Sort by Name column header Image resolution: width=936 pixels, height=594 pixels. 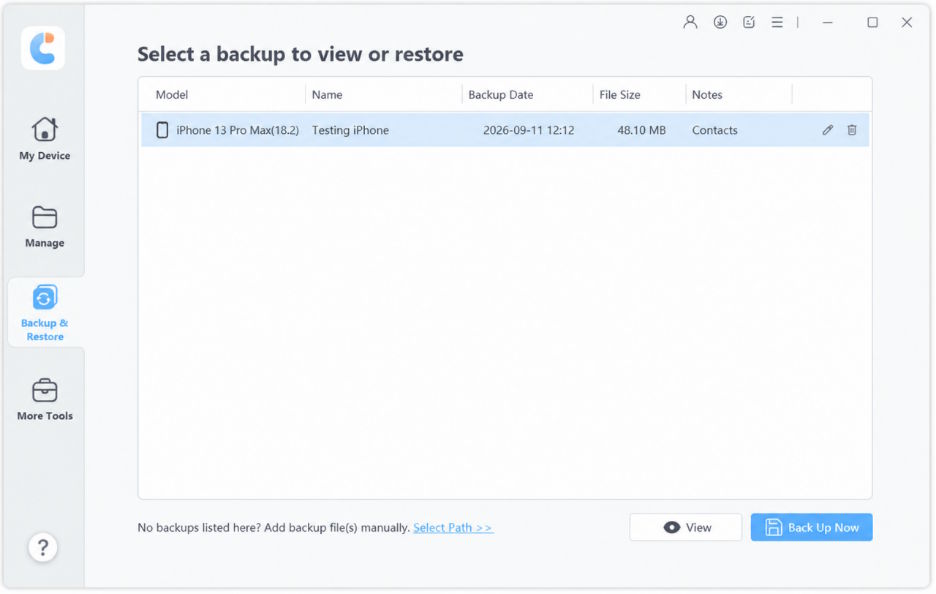pyautogui.click(x=327, y=94)
